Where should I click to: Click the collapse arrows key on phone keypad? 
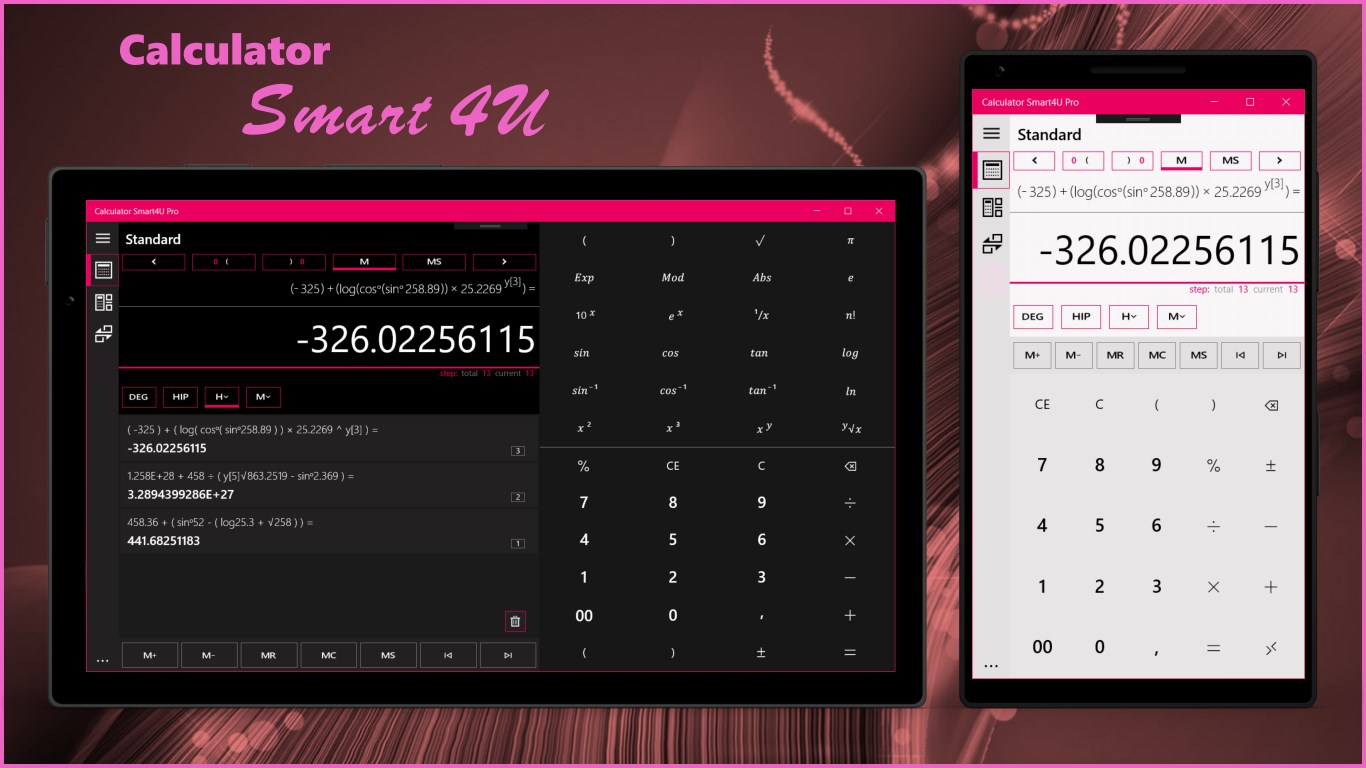(x=1271, y=648)
